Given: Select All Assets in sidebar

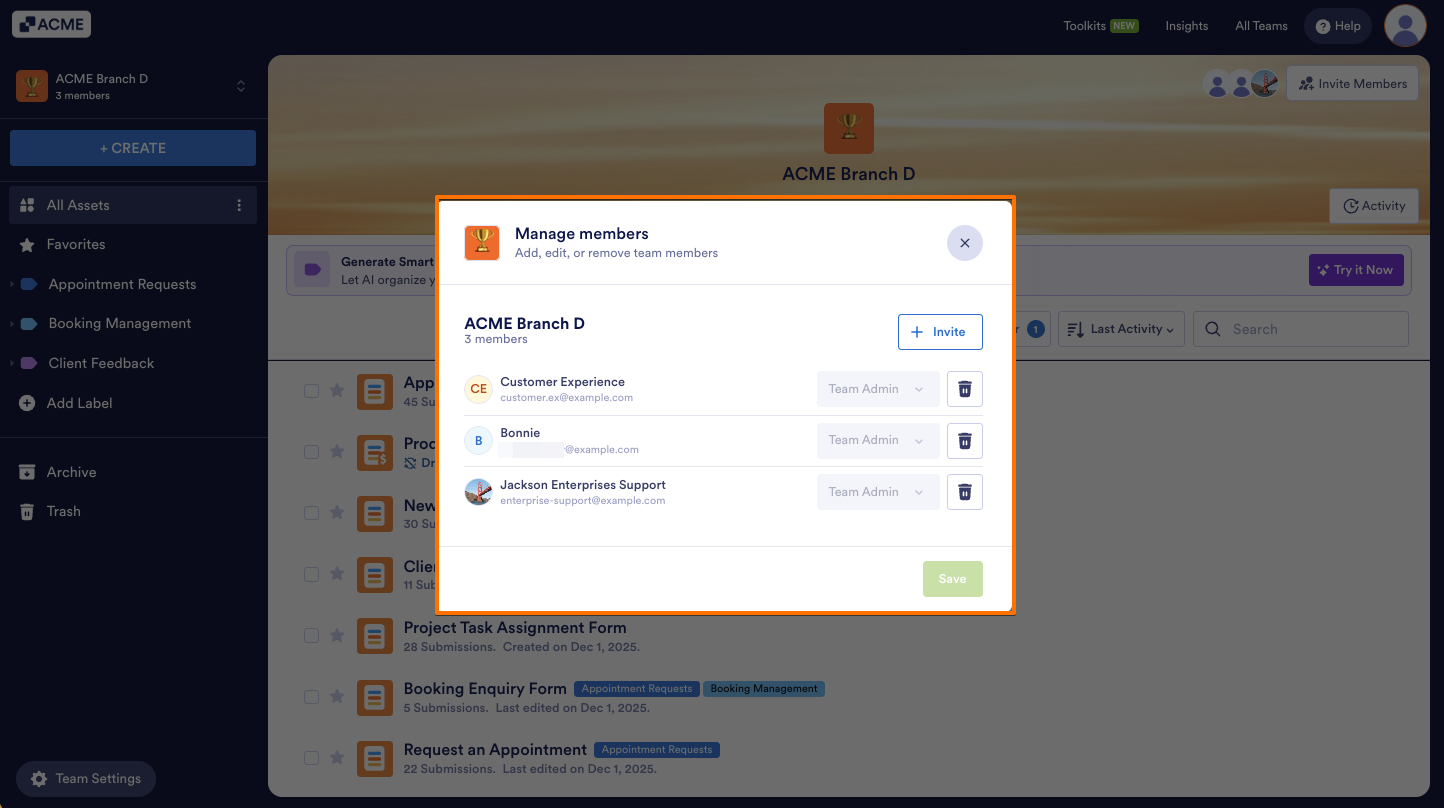Looking at the screenshot, I should click(133, 205).
